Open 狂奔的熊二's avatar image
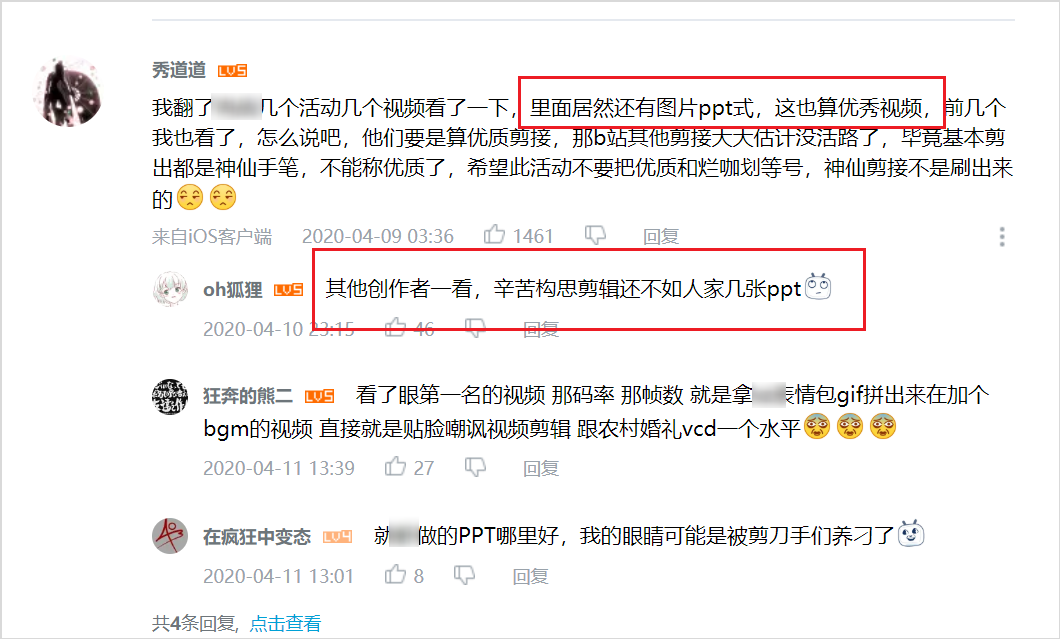The width and height of the screenshot is (1060, 639). pyautogui.click(x=170, y=396)
